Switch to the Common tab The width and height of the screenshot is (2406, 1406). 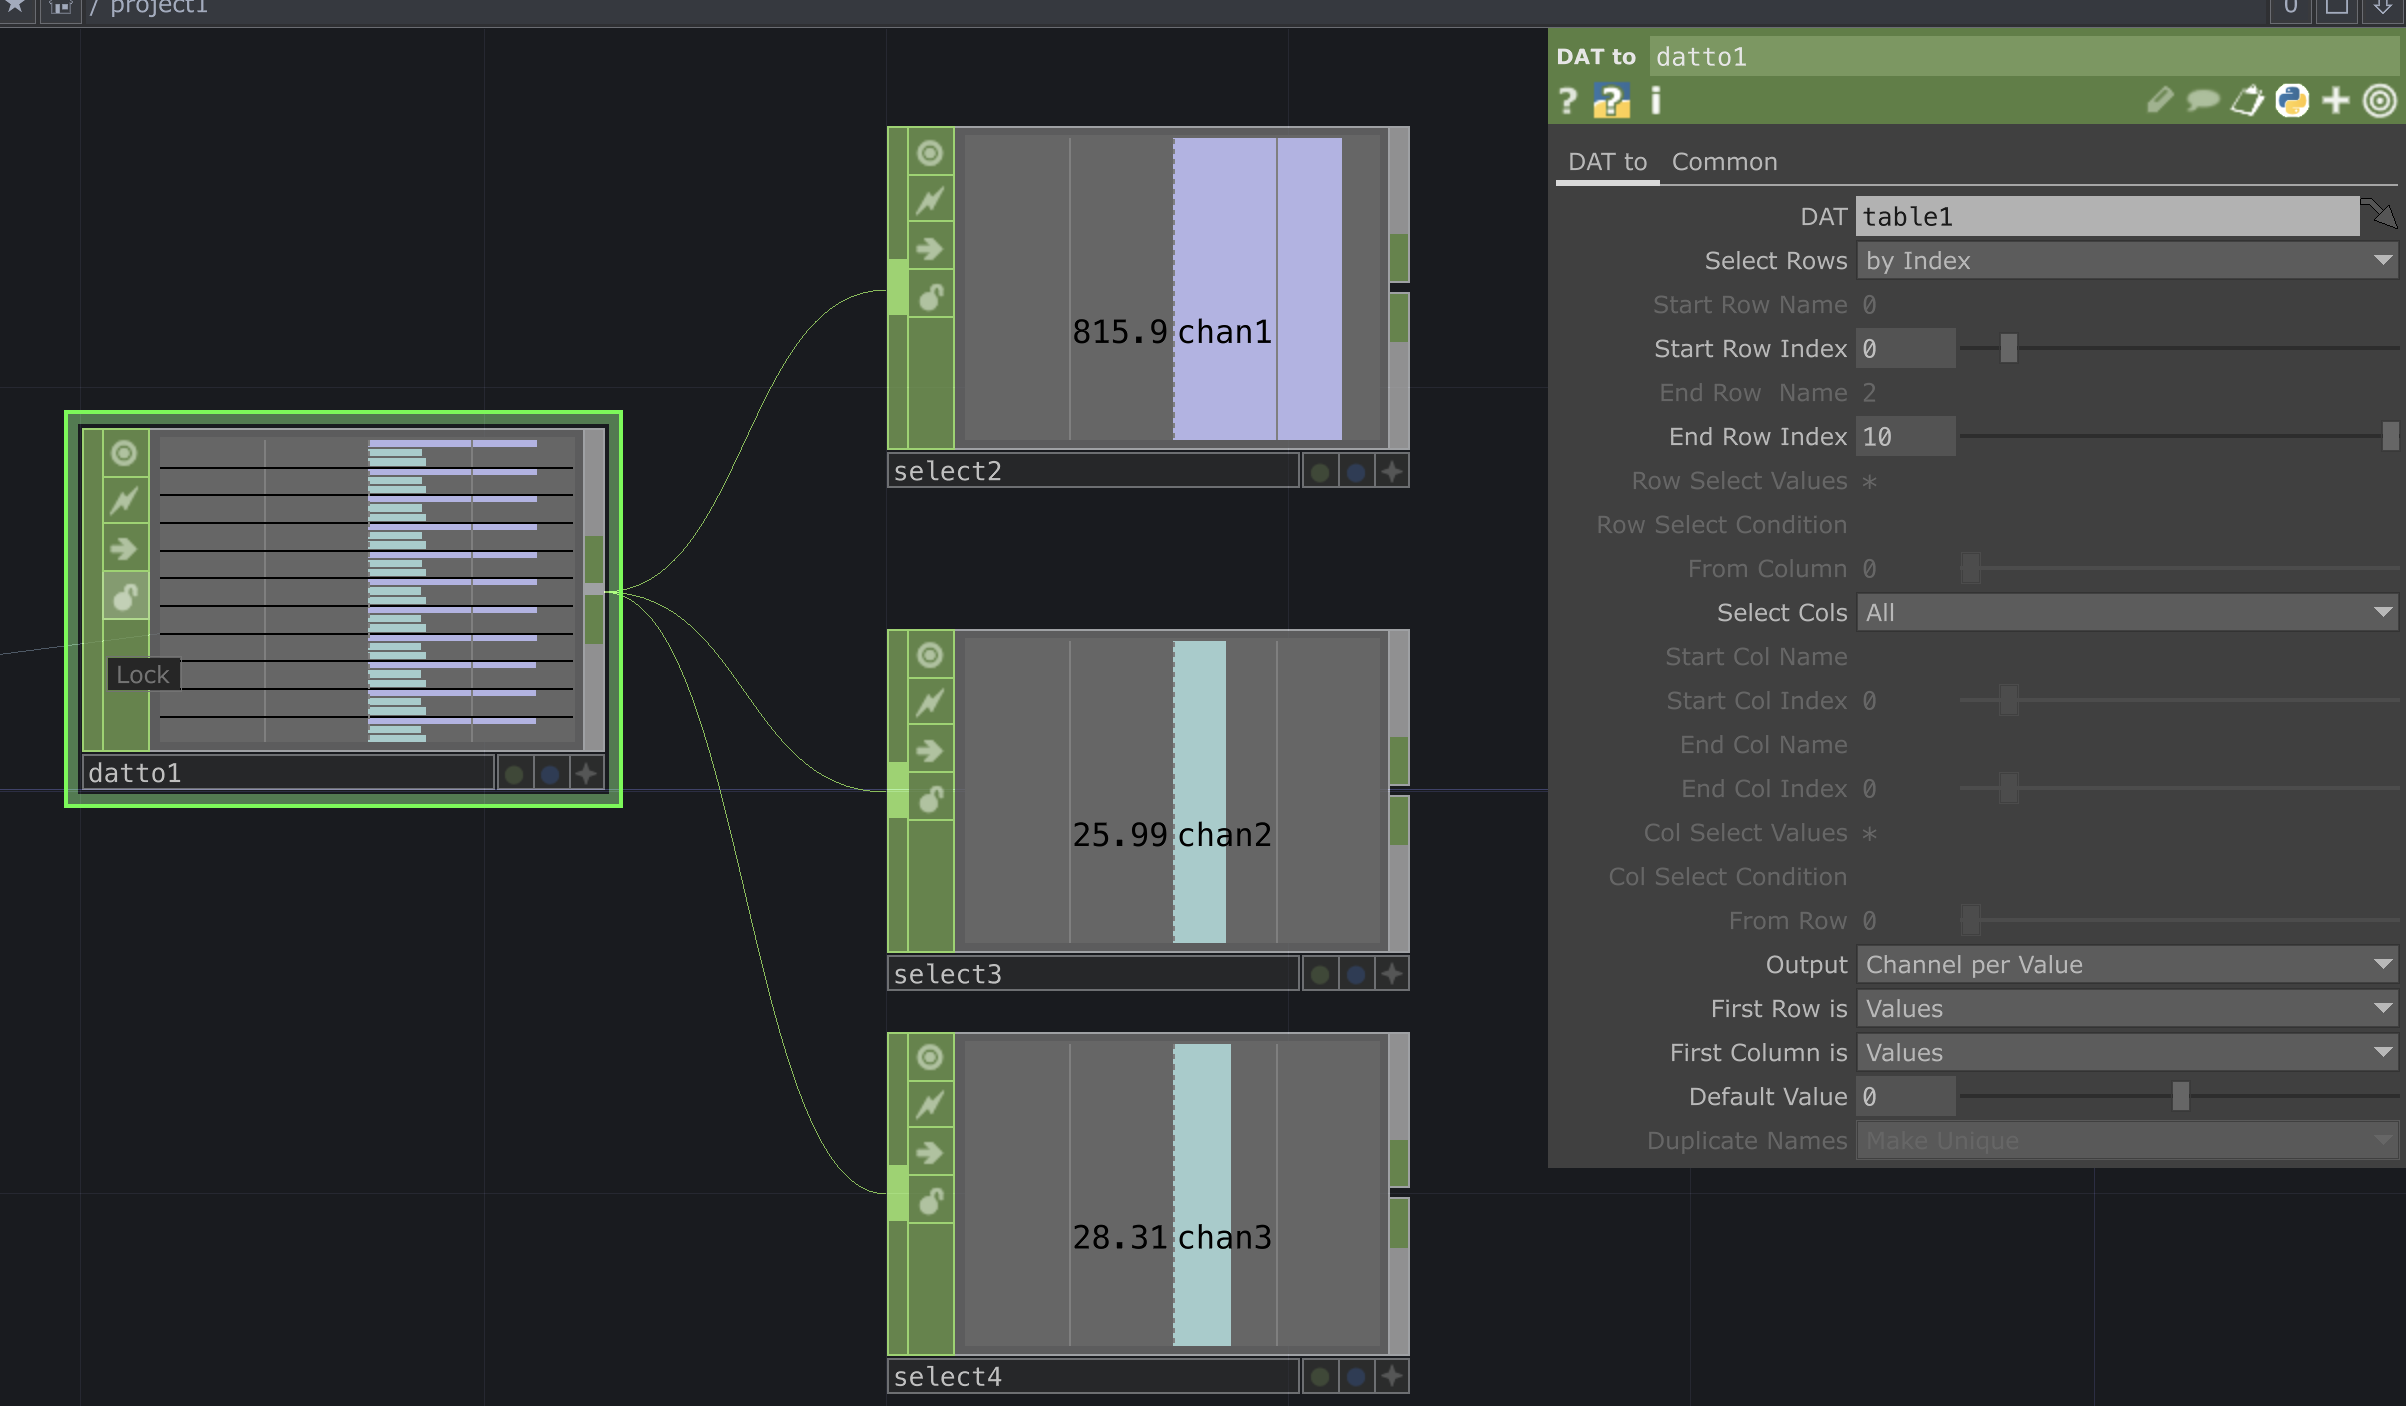point(1724,162)
